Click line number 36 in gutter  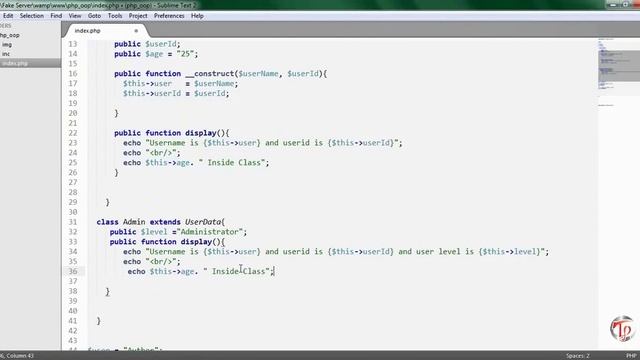pyautogui.click(x=73, y=271)
